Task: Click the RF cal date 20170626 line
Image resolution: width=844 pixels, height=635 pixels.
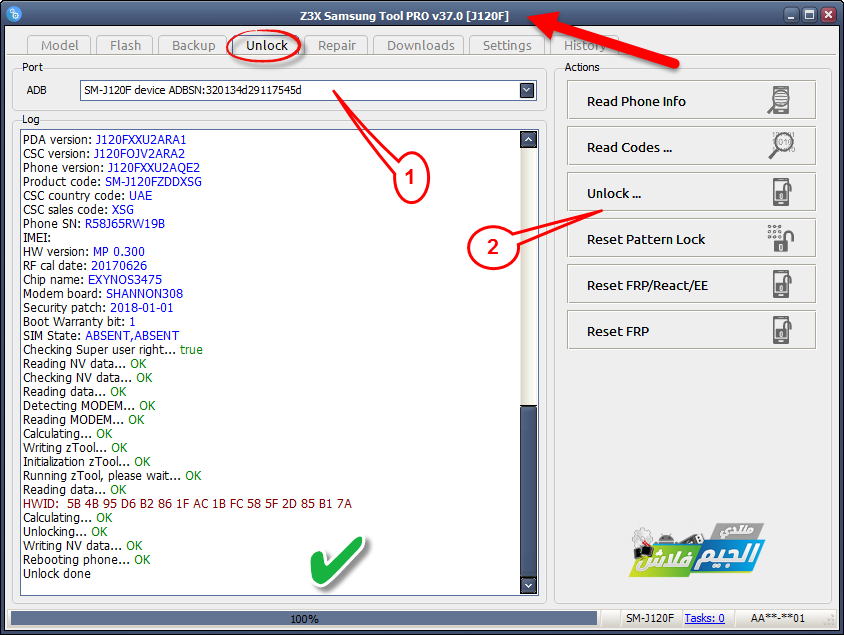Action: point(85,266)
